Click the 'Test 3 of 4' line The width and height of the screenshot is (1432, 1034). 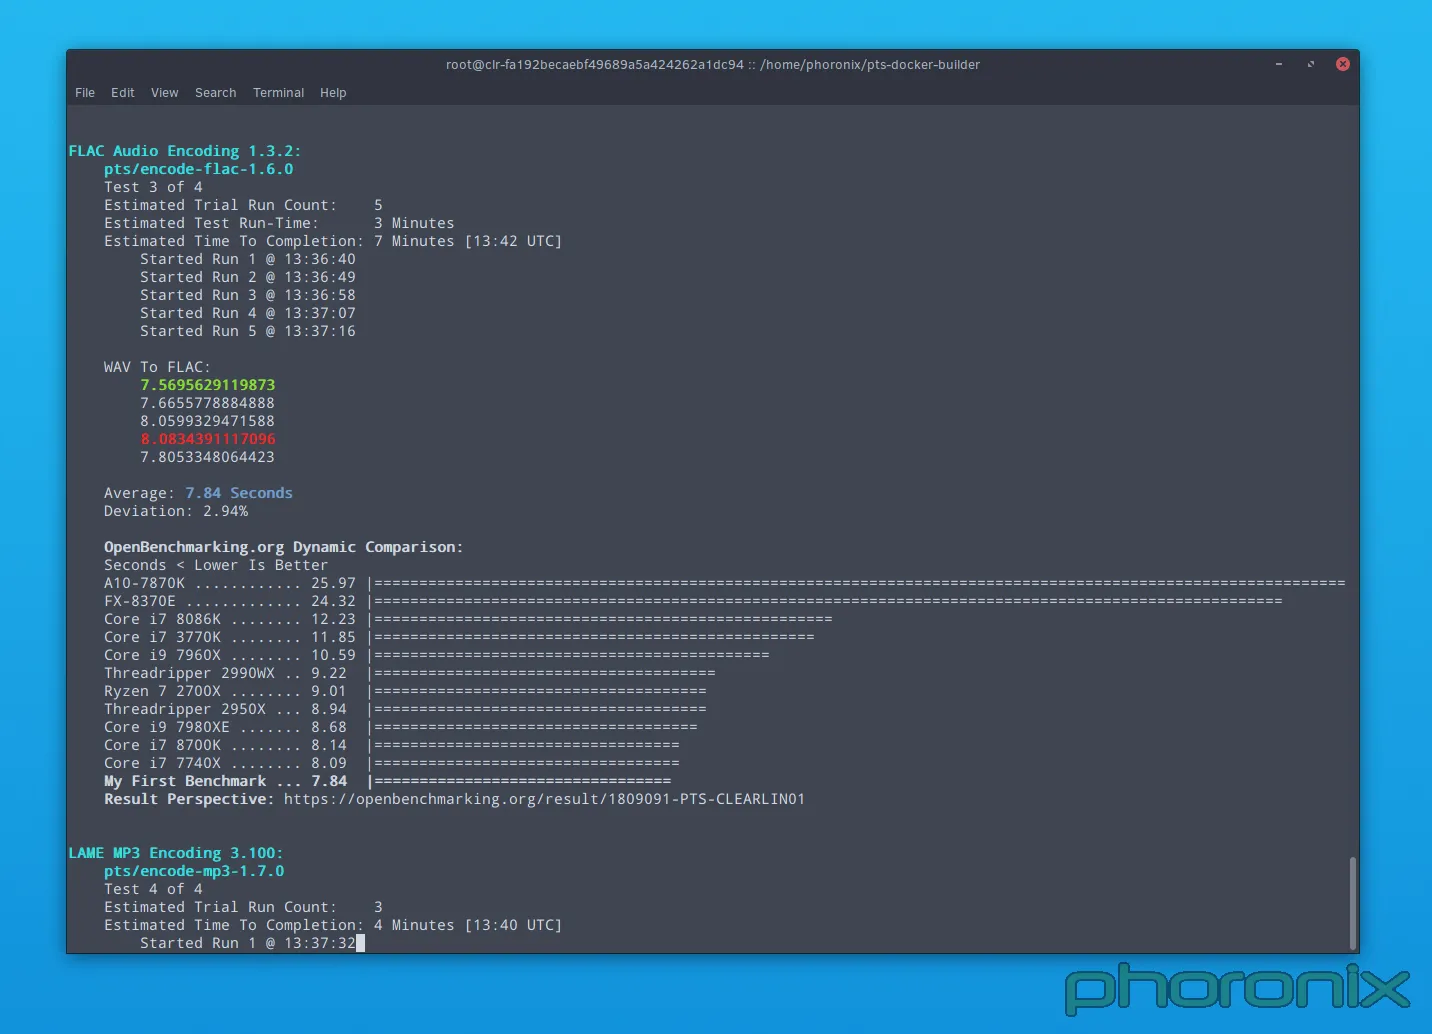click(153, 187)
